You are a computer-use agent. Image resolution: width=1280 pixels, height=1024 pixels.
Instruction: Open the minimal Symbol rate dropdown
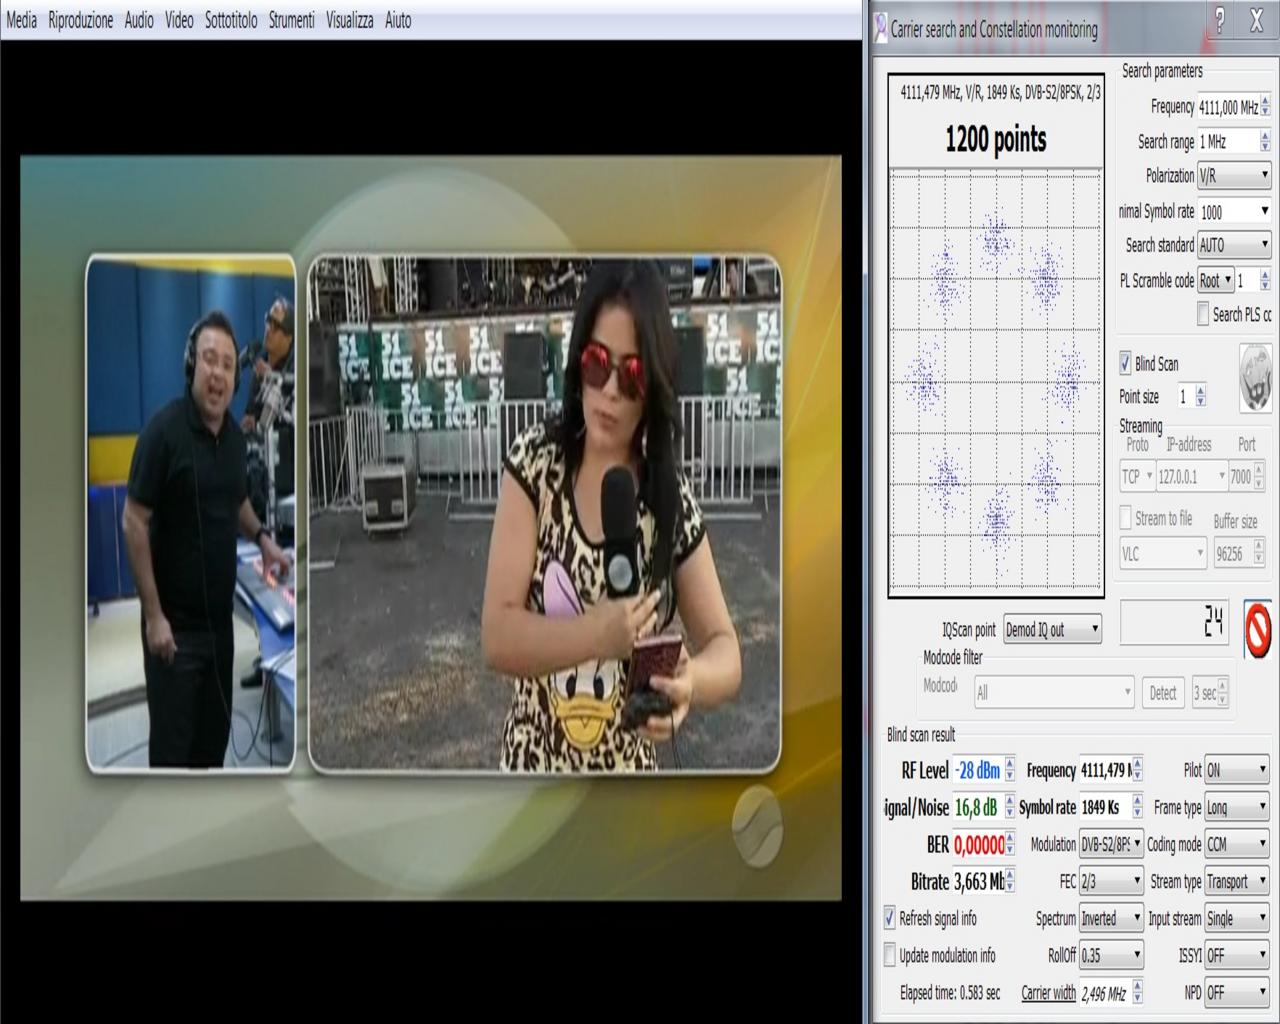point(1234,211)
